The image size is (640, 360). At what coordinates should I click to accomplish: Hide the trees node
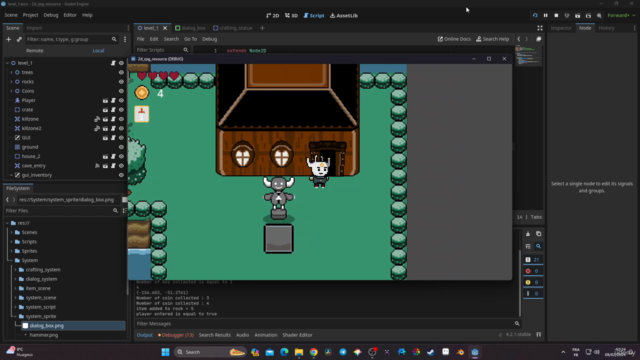pyautogui.click(x=121, y=72)
